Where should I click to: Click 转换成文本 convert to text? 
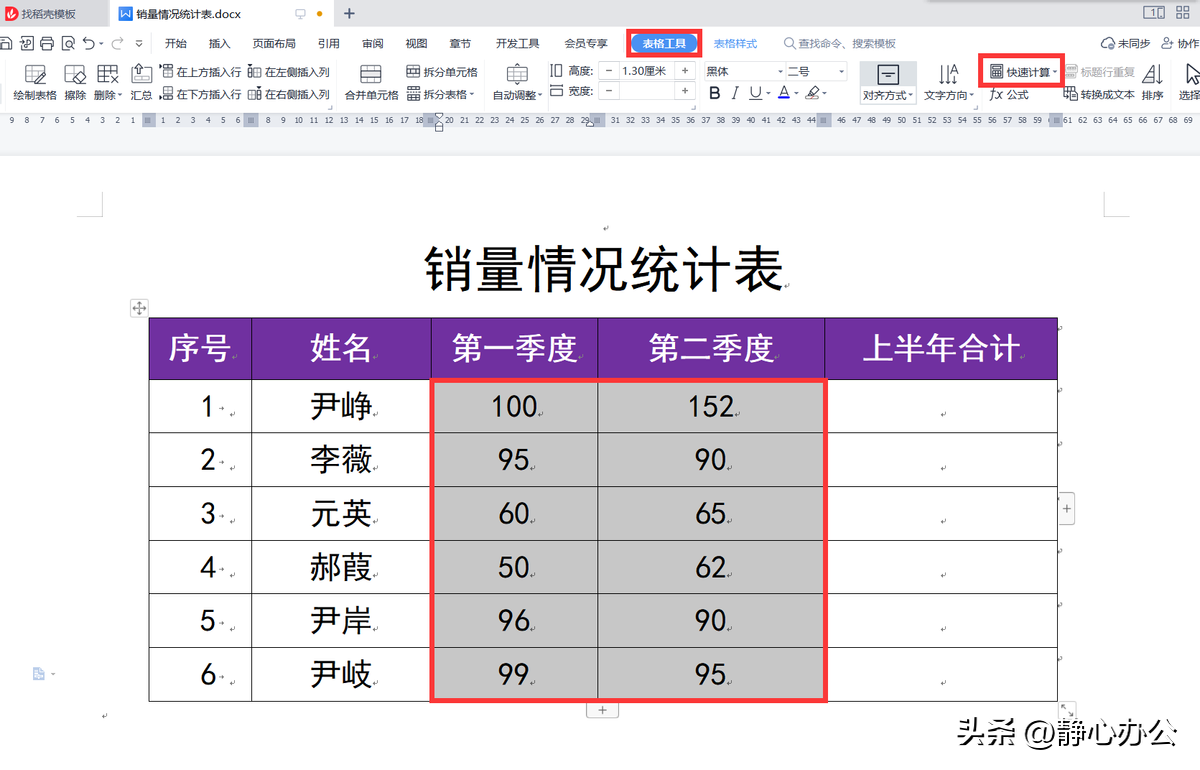point(1099,94)
